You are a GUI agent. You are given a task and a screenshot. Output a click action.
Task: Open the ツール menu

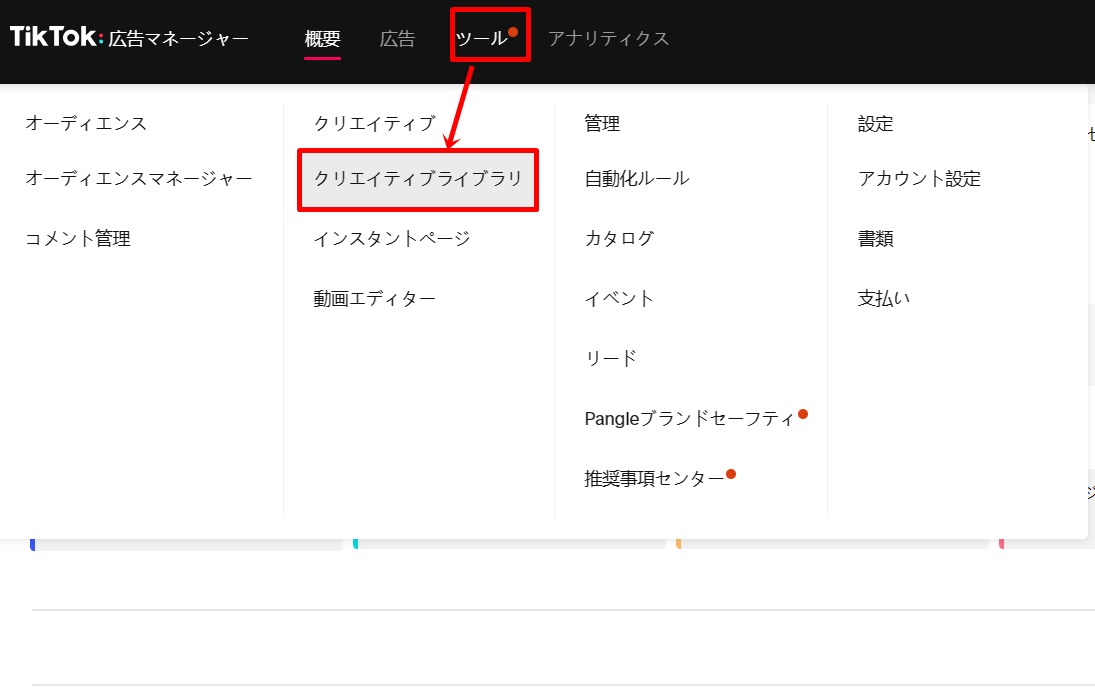click(x=481, y=39)
